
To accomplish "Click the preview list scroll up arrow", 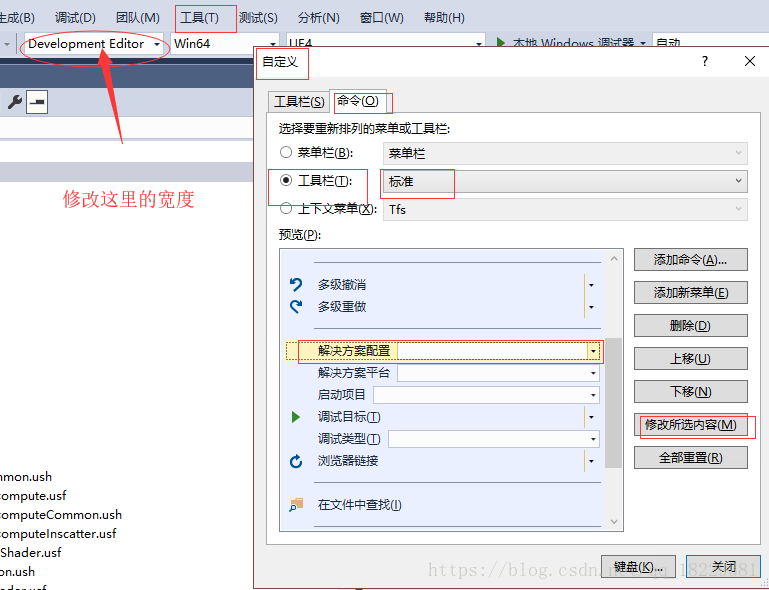I will 614,258.
